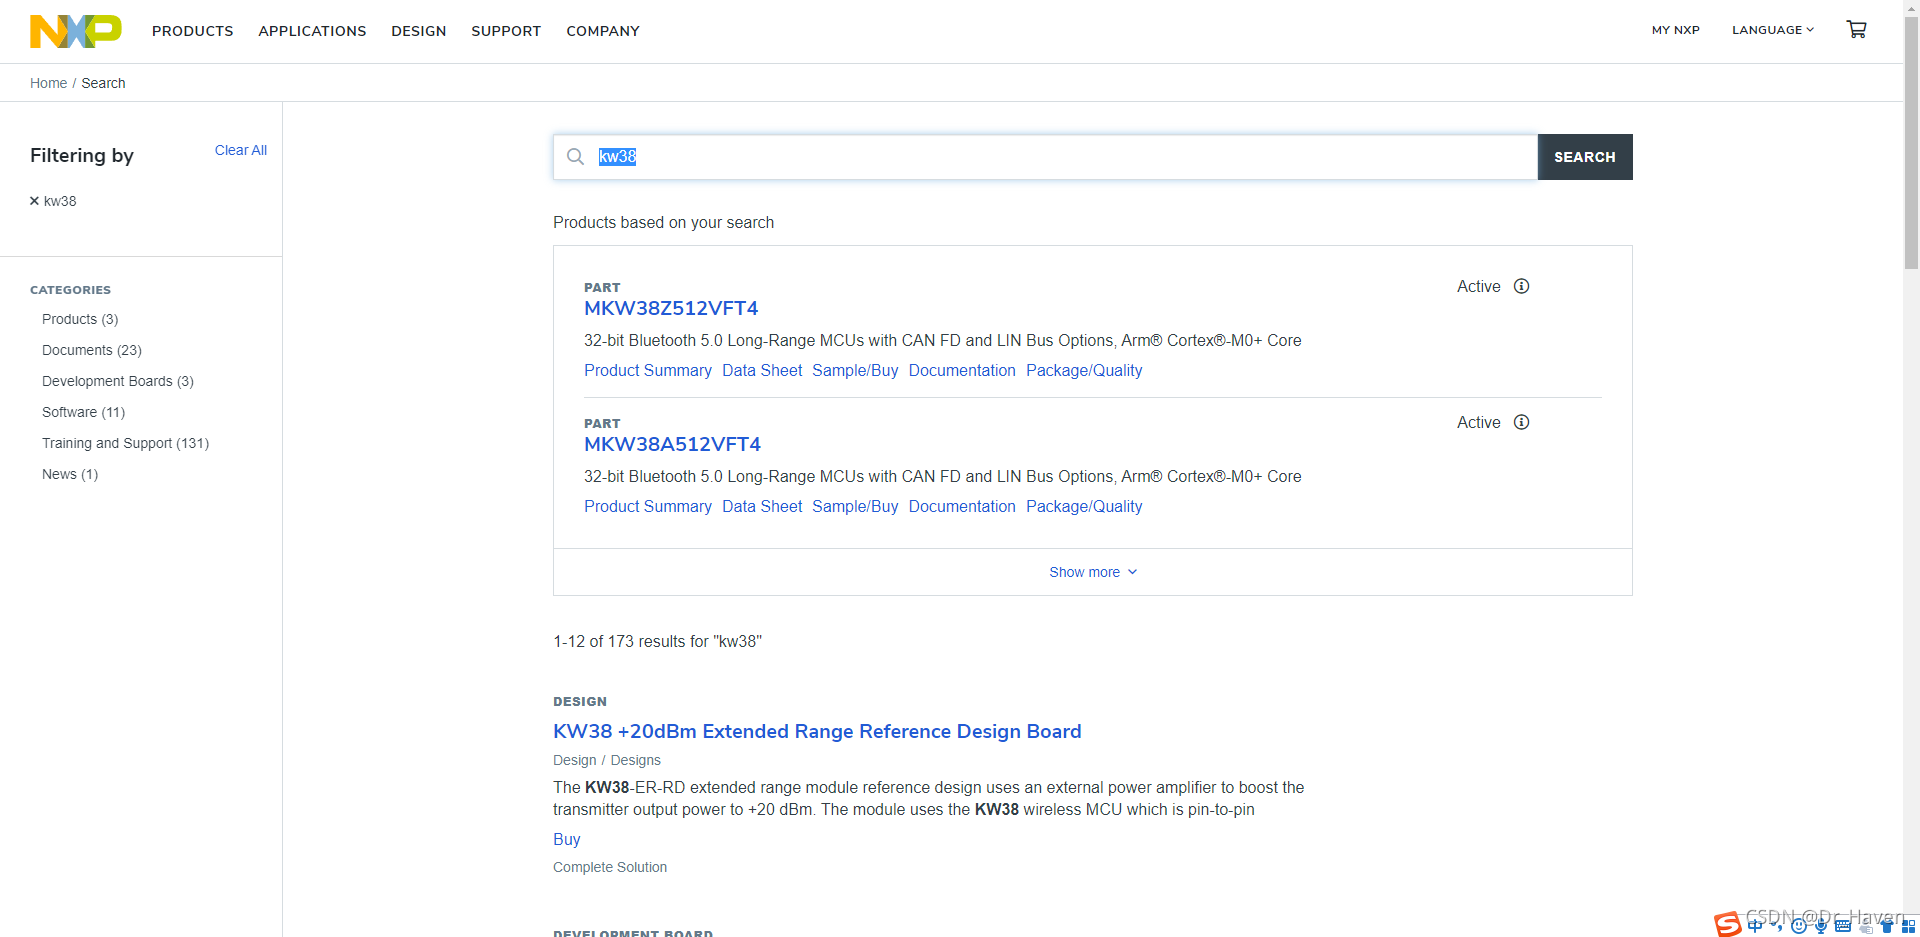
Task: Open the LANGUAGE dropdown
Action: coord(1773,30)
